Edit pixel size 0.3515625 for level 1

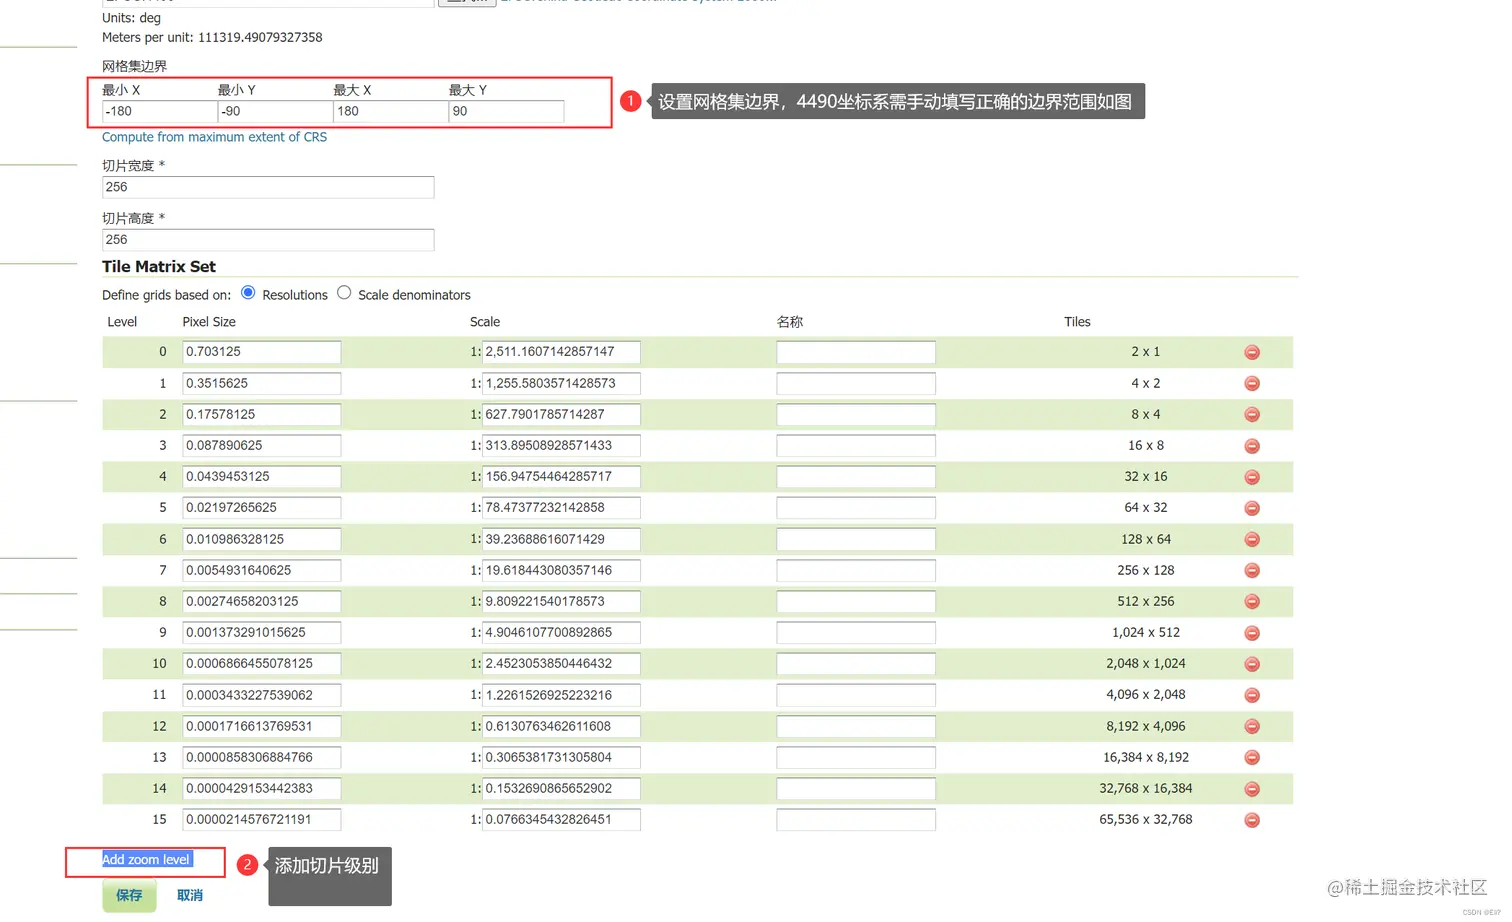click(261, 383)
